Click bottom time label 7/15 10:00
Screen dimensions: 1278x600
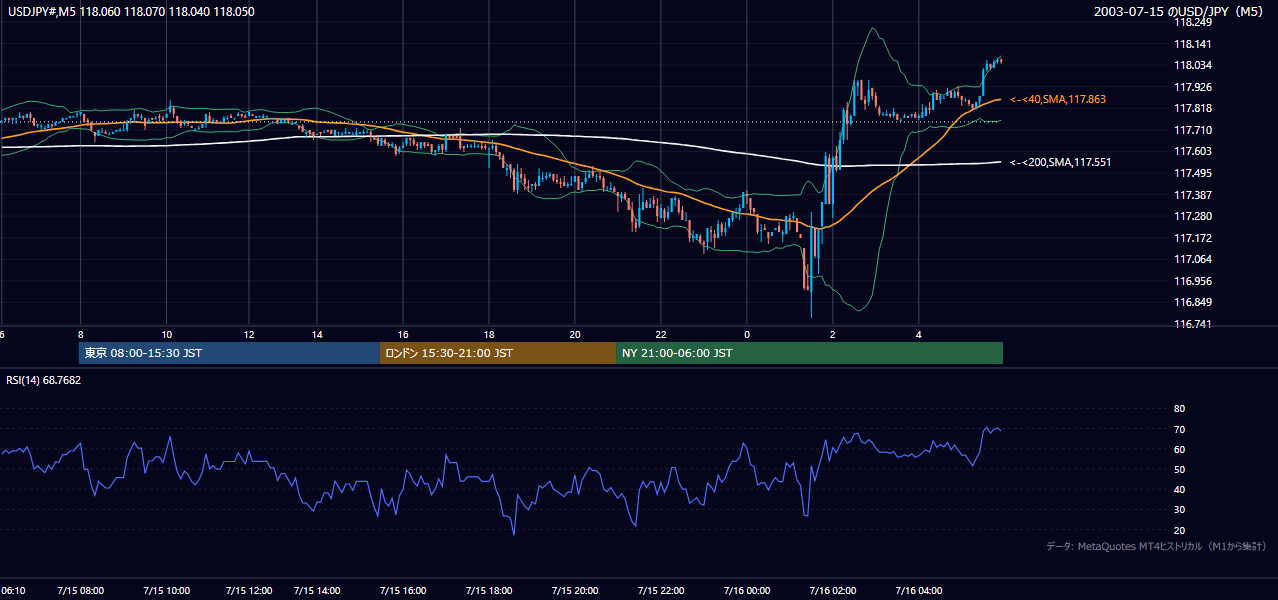[166, 591]
